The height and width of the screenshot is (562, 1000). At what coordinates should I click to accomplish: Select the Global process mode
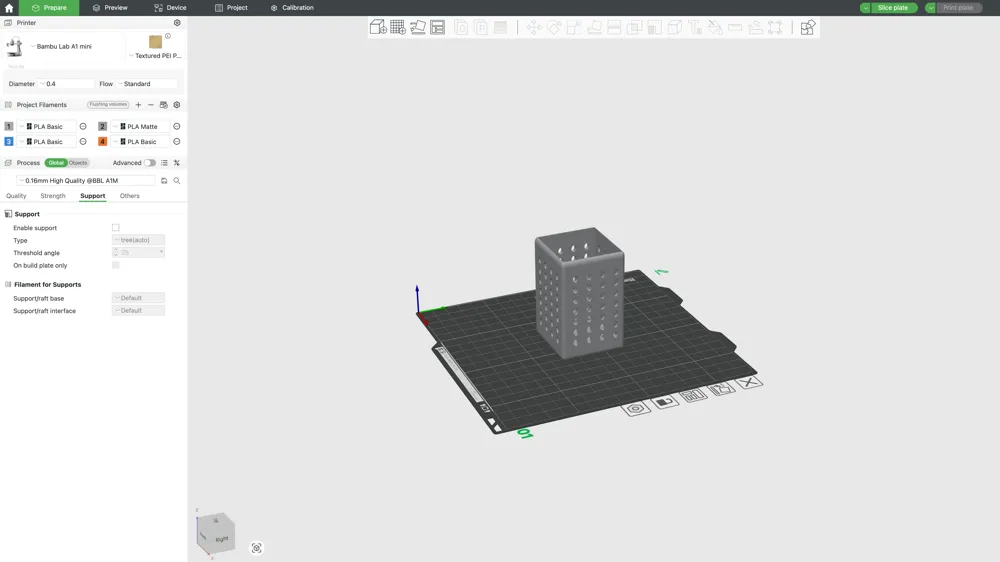click(56, 163)
